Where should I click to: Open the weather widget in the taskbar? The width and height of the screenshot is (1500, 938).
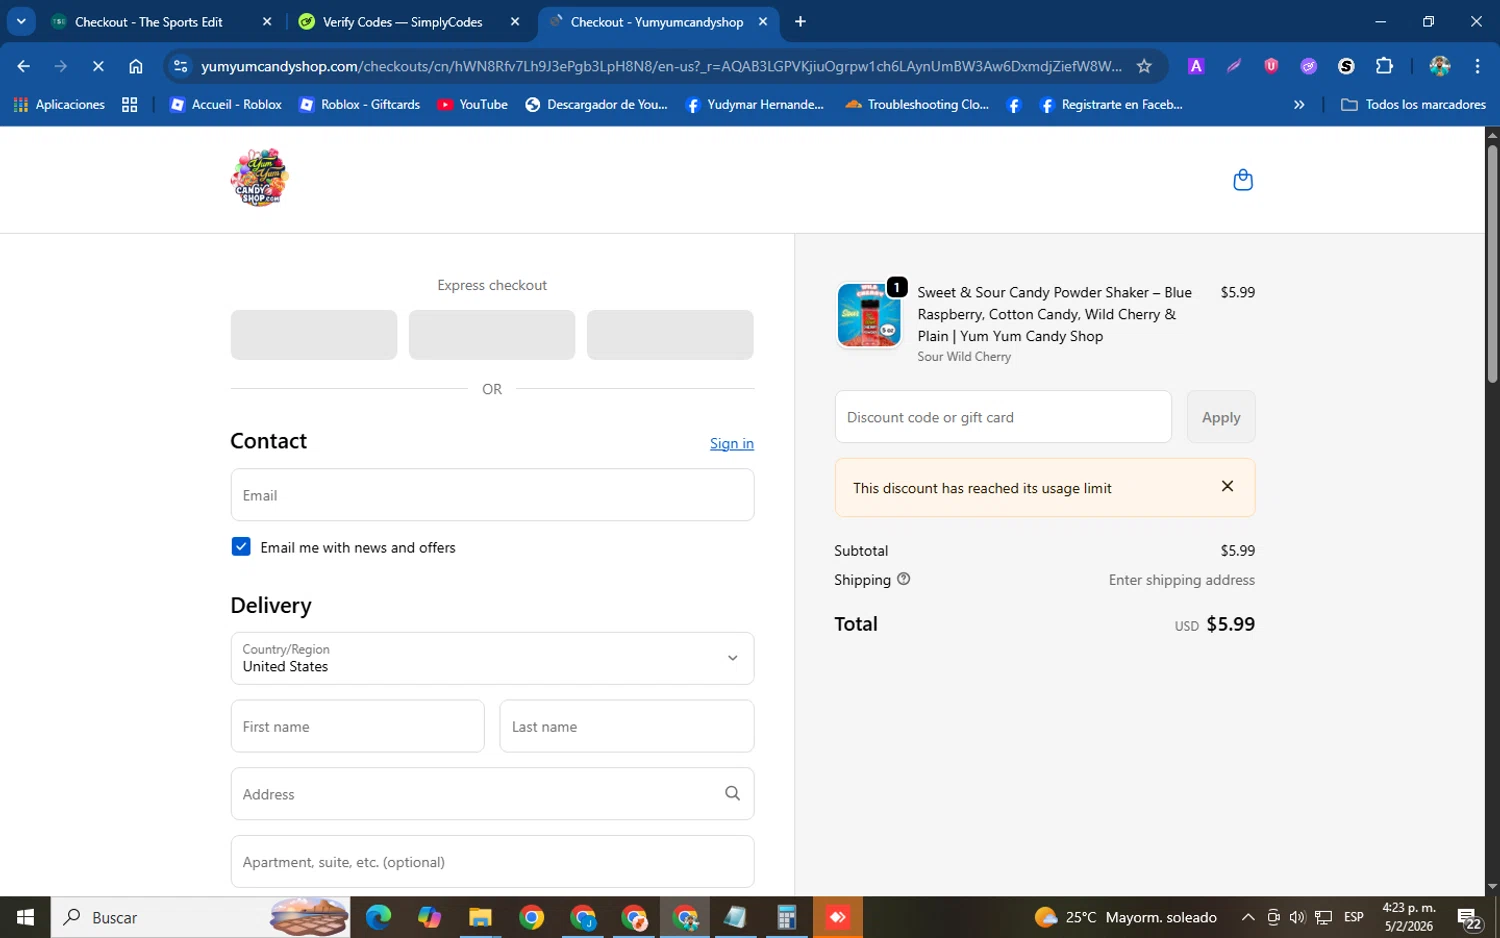(x=1126, y=917)
